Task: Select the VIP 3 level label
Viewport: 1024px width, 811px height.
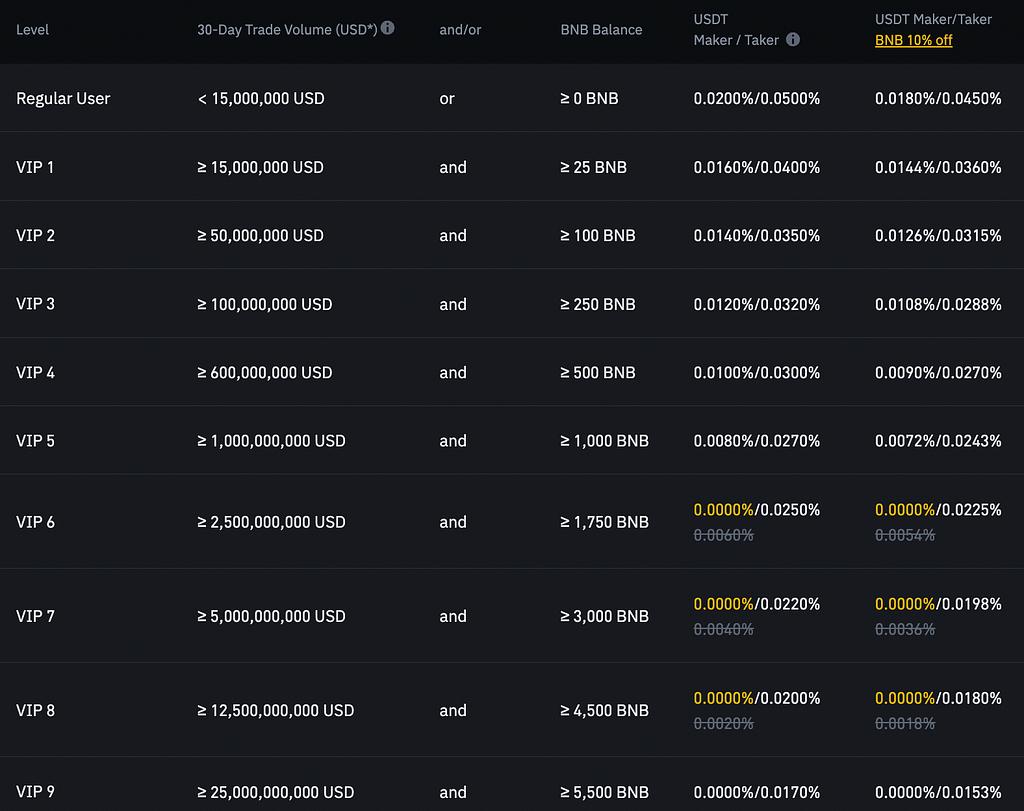Action: [x=35, y=304]
